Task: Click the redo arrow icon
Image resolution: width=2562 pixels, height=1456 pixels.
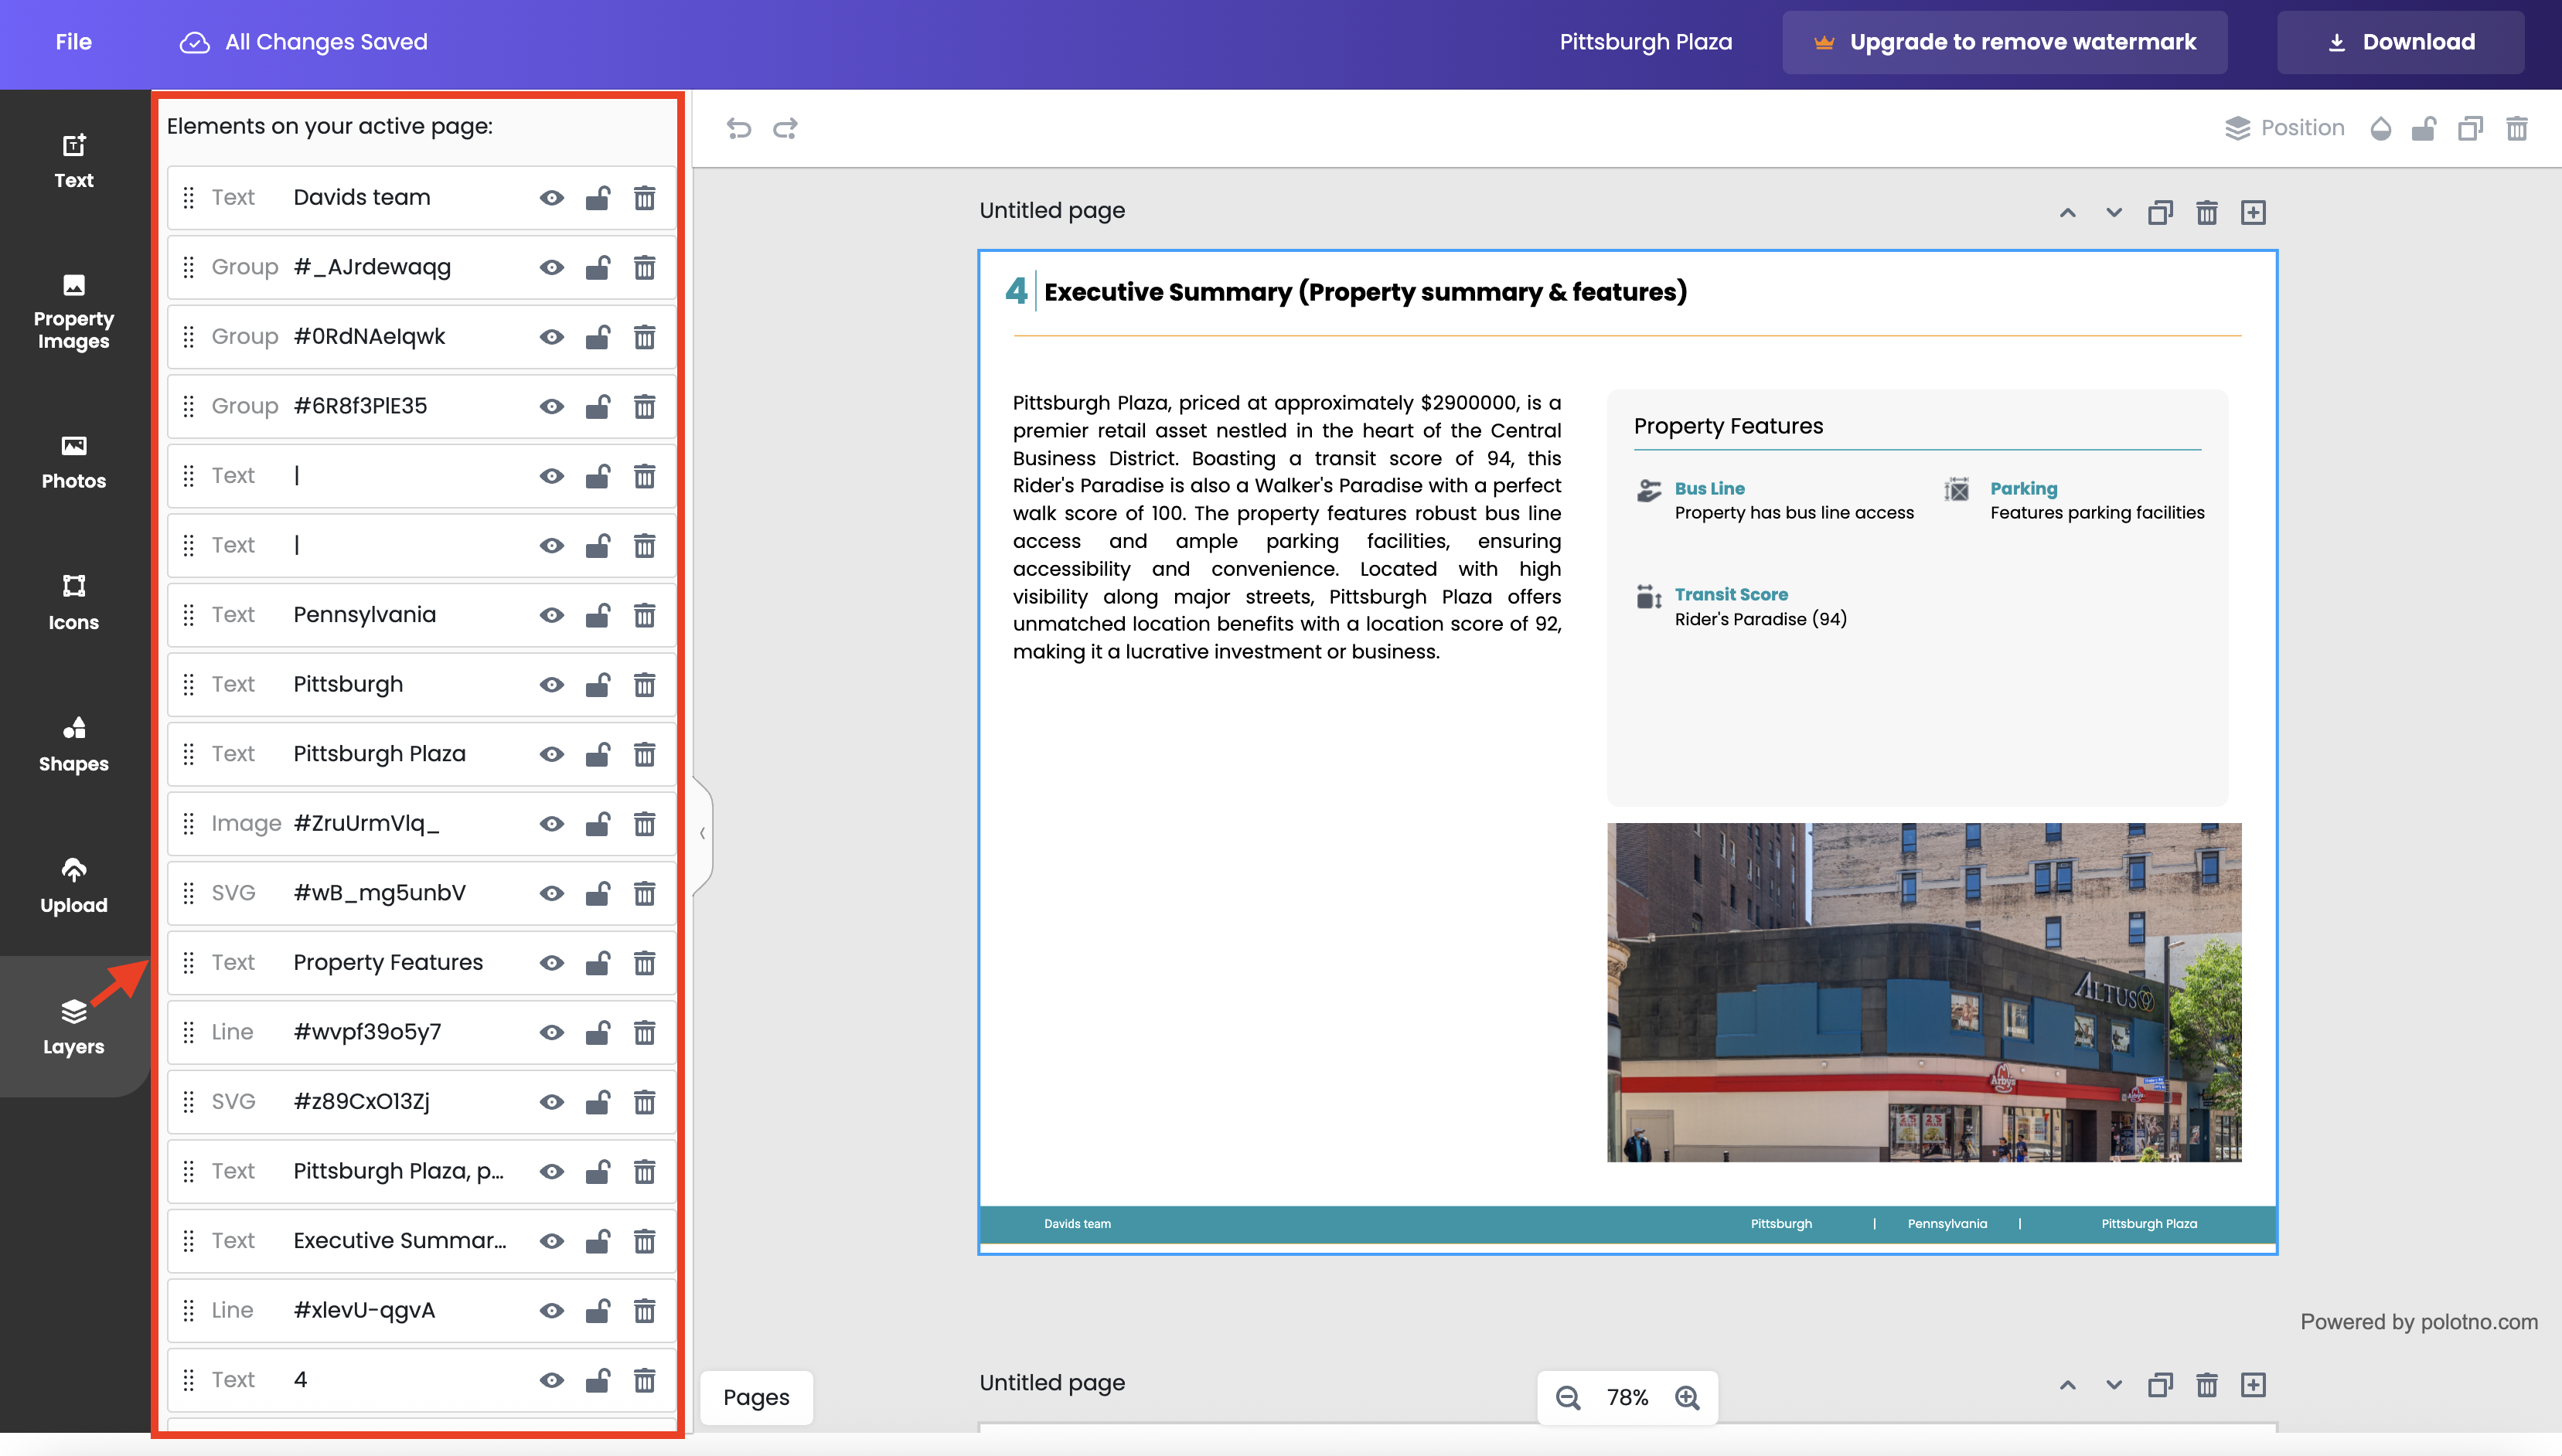Action: [x=786, y=128]
